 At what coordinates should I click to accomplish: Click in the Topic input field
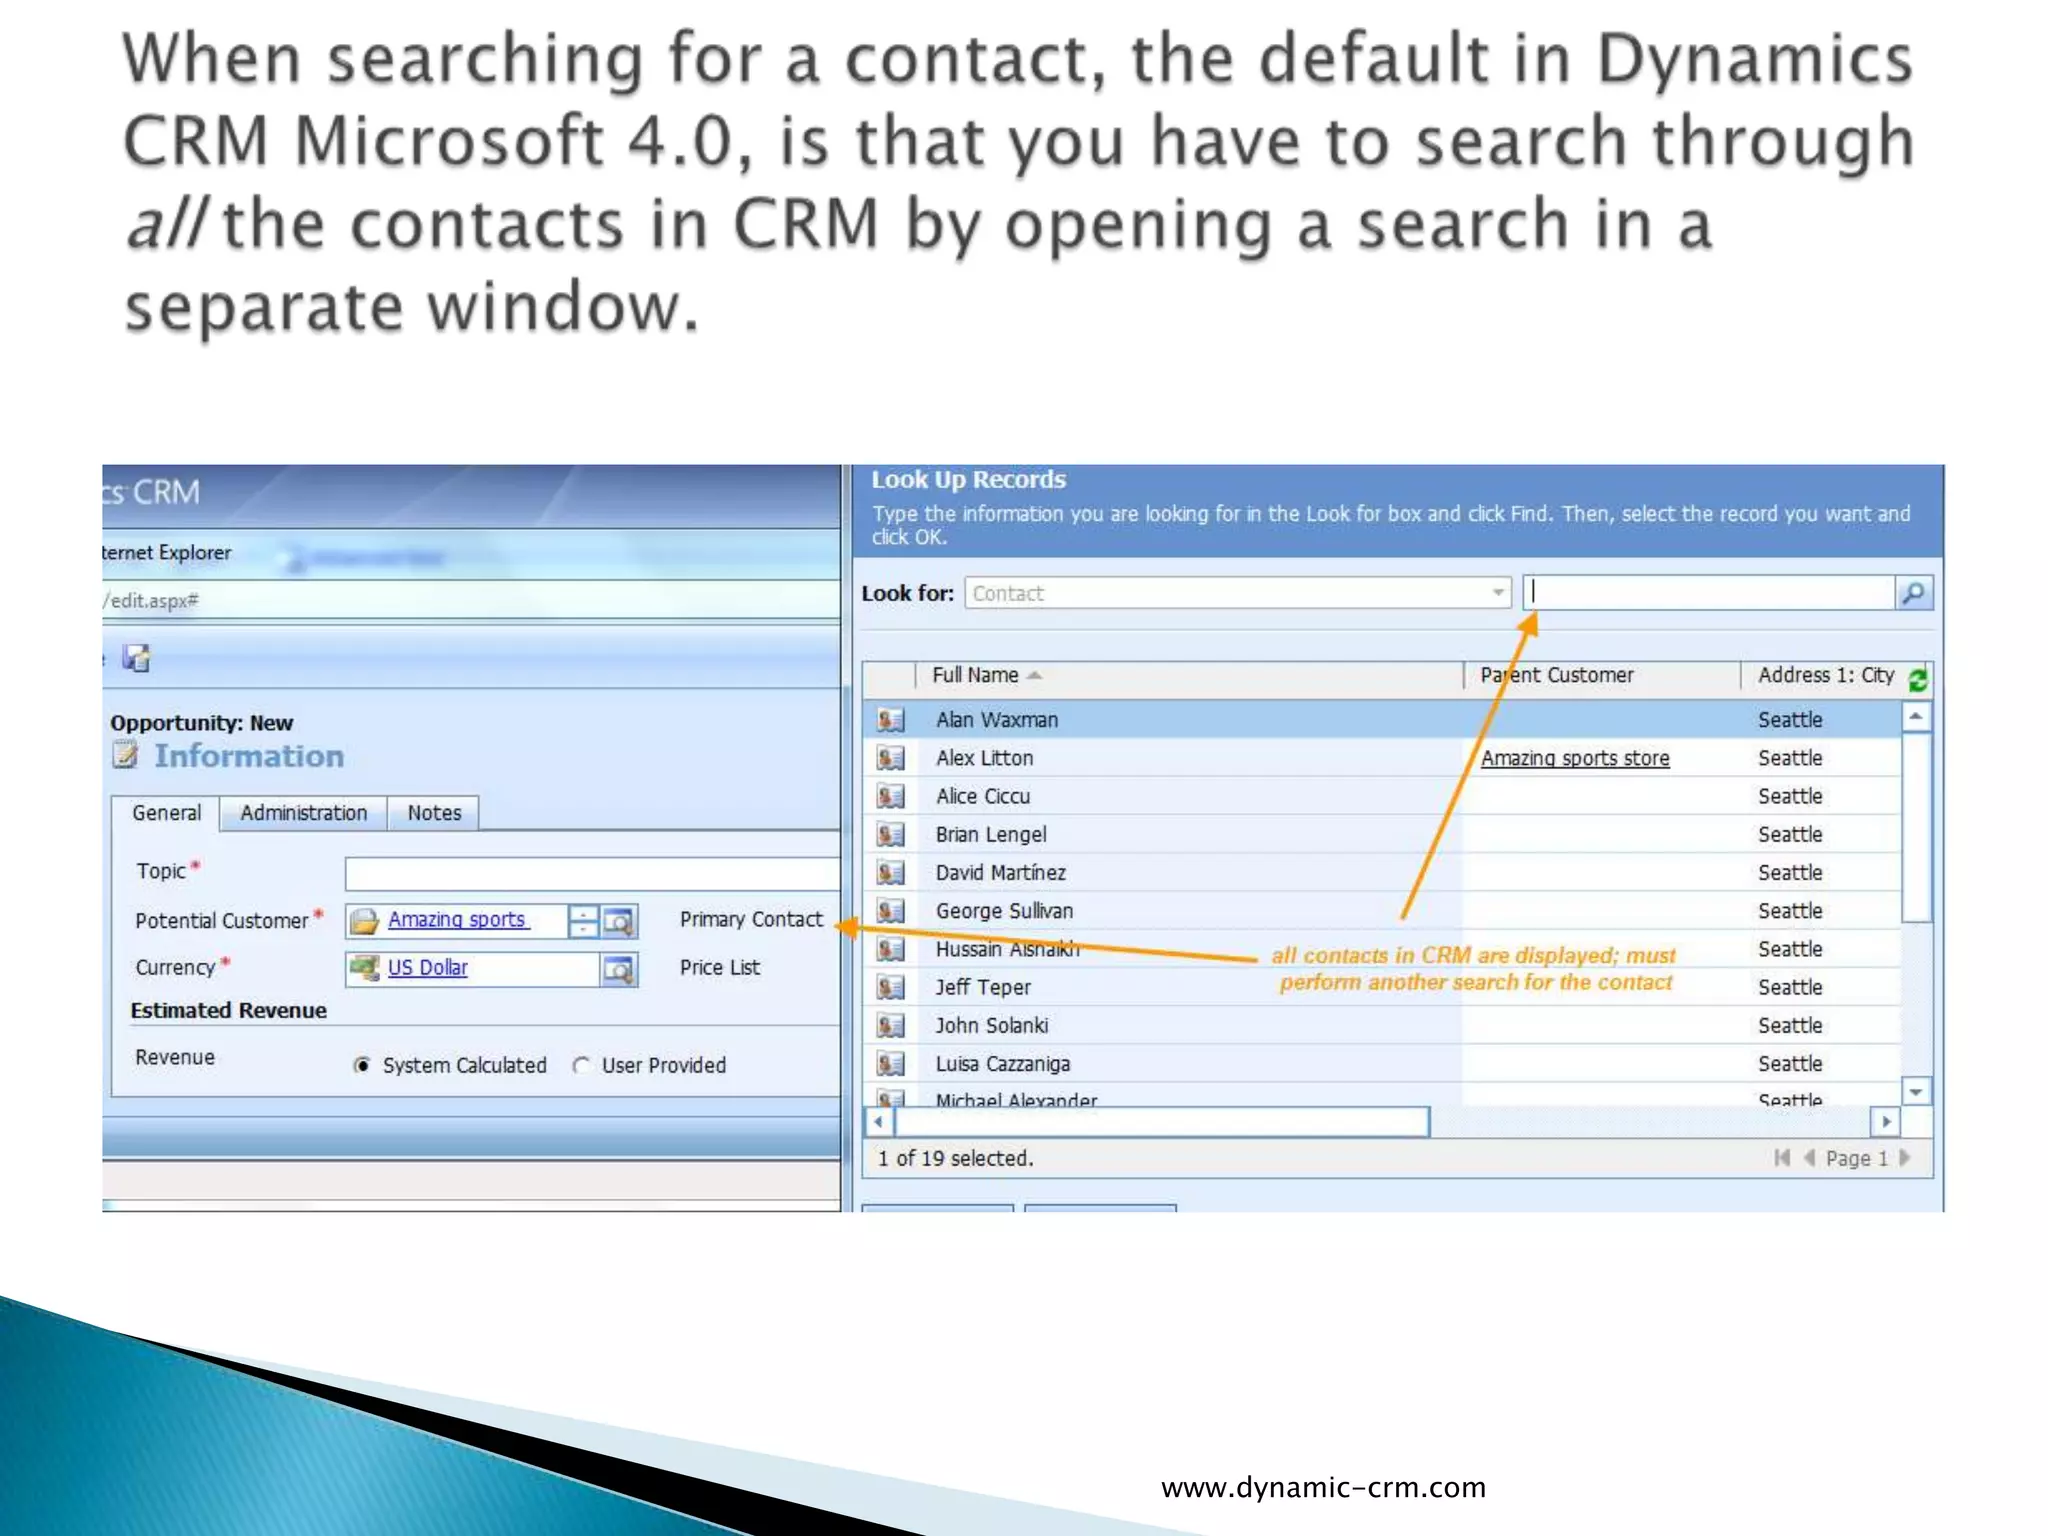click(x=592, y=873)
